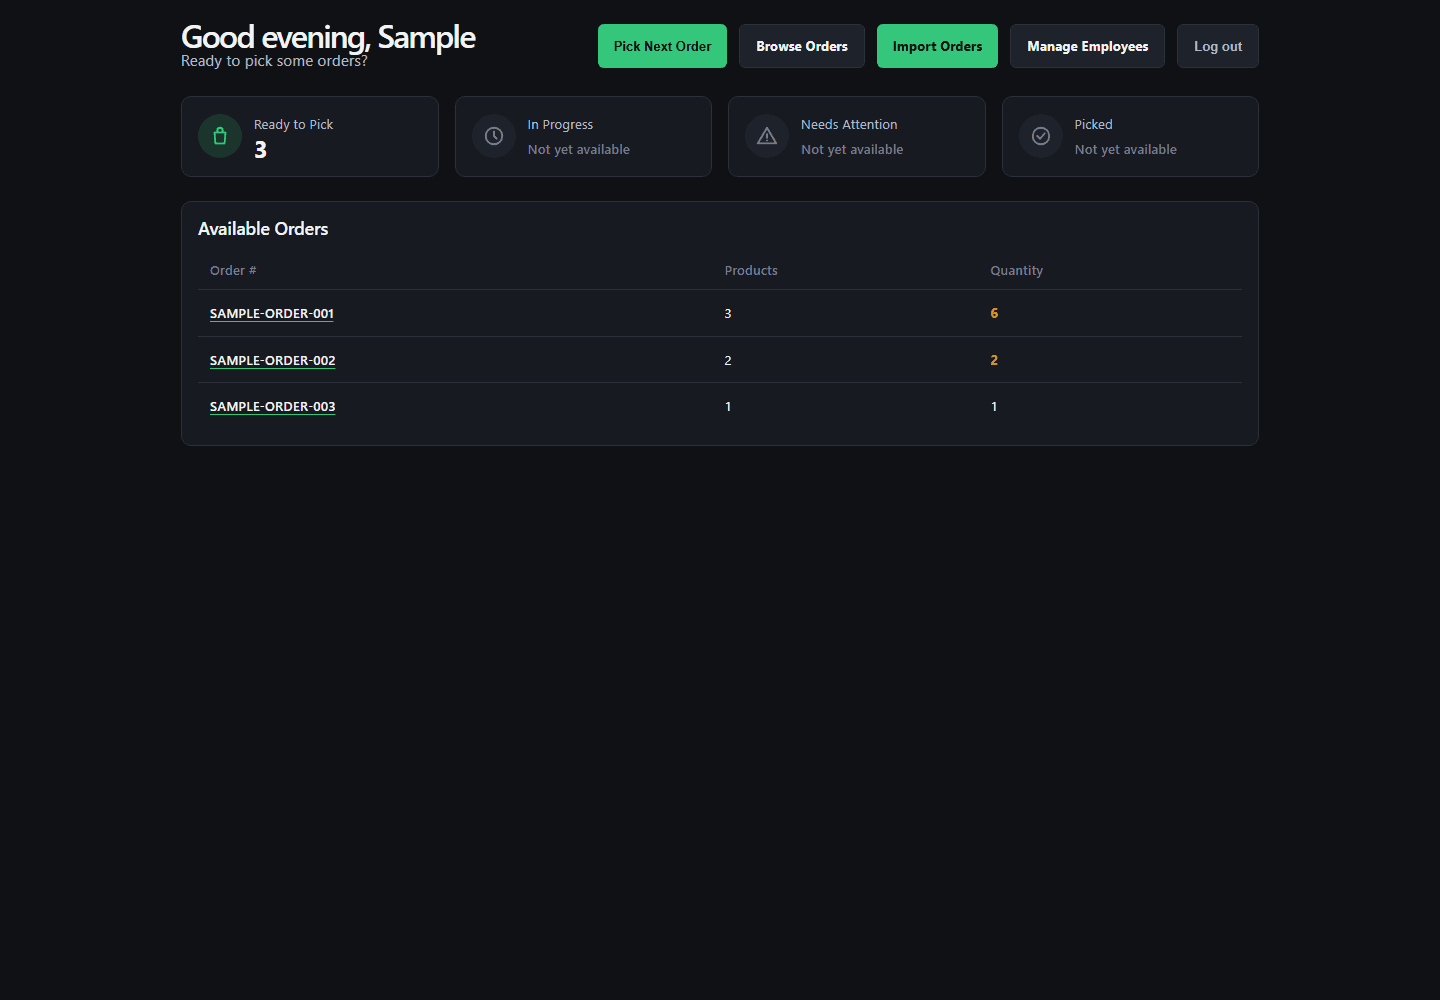
Task: Click the Quantity column header
Action: click(x=1016, y=270)
